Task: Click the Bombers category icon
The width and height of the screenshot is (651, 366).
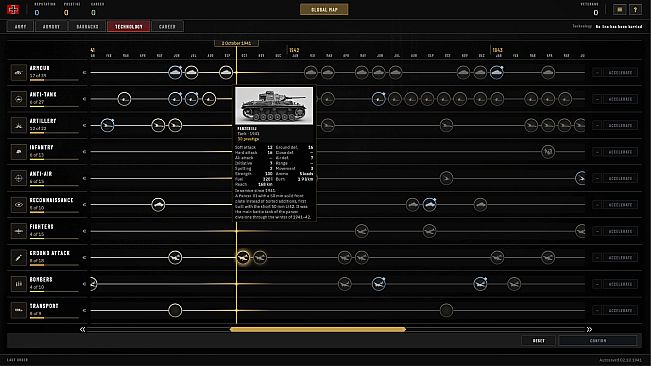Action: (18, 284)
